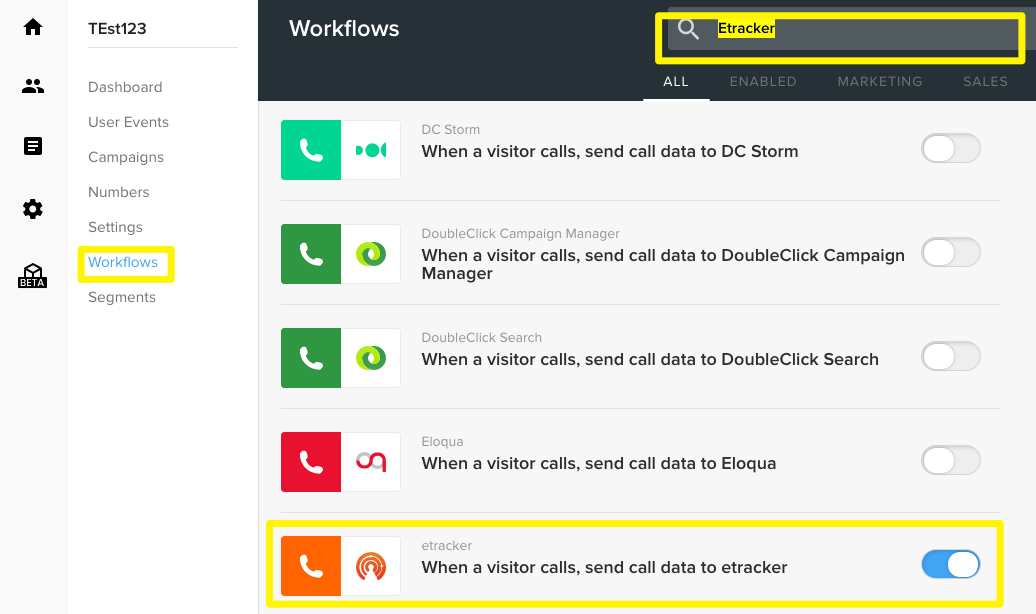
Task: Click DoubleClick Campaign Manager phone icon
Action: point(311,254)
